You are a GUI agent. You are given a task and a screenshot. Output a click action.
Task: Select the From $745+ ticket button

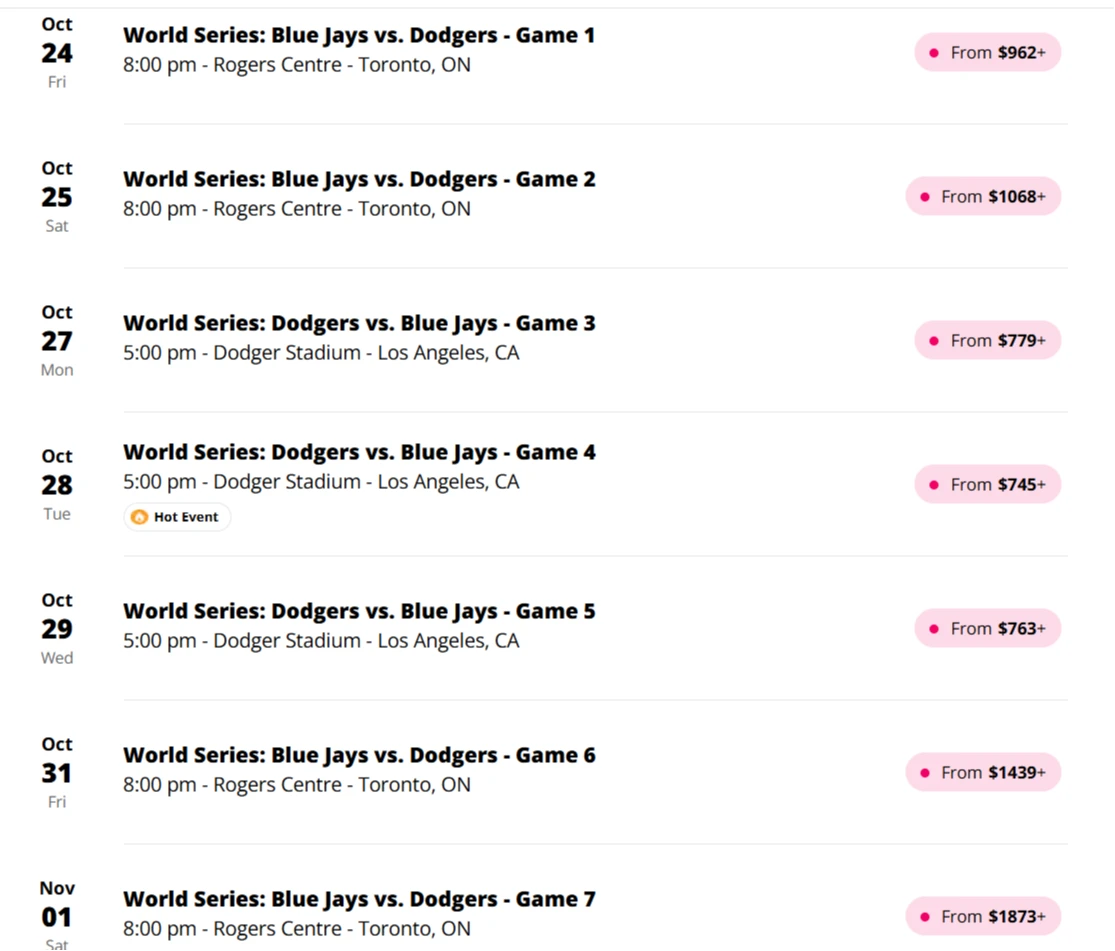point(987,485)
